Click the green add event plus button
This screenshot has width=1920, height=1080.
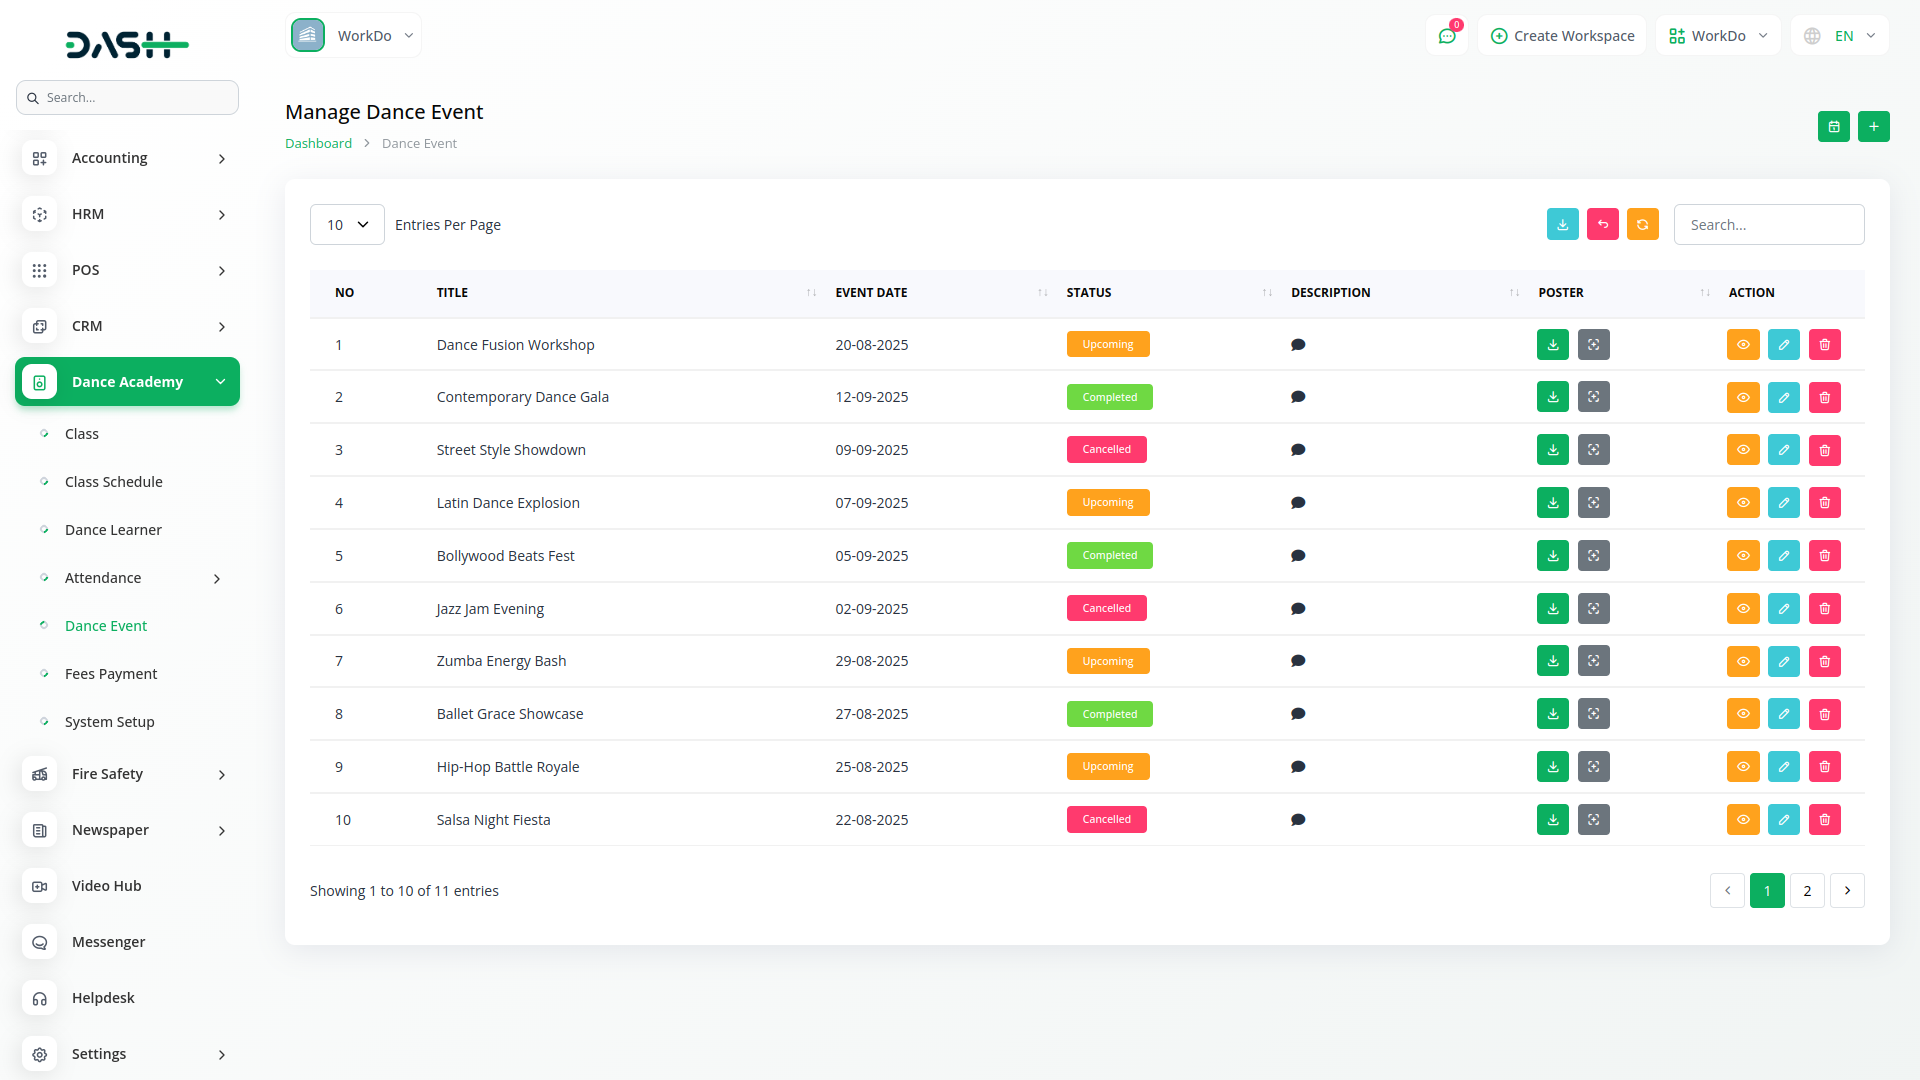pos(1873,127)
